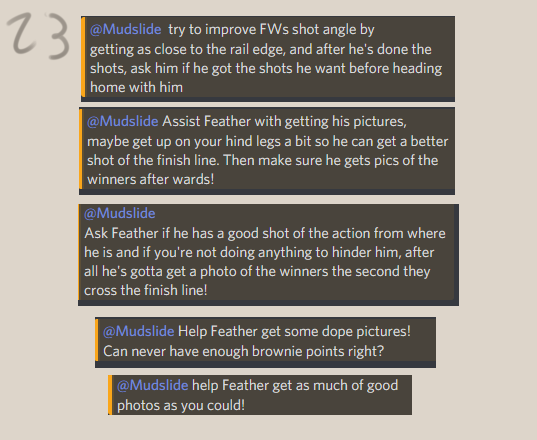Viewport: 537px width, 440px height.
Task: Click the orange bar beside the 'Assist Feather' message
Action: pyautogui.click(x=81, y=149)
